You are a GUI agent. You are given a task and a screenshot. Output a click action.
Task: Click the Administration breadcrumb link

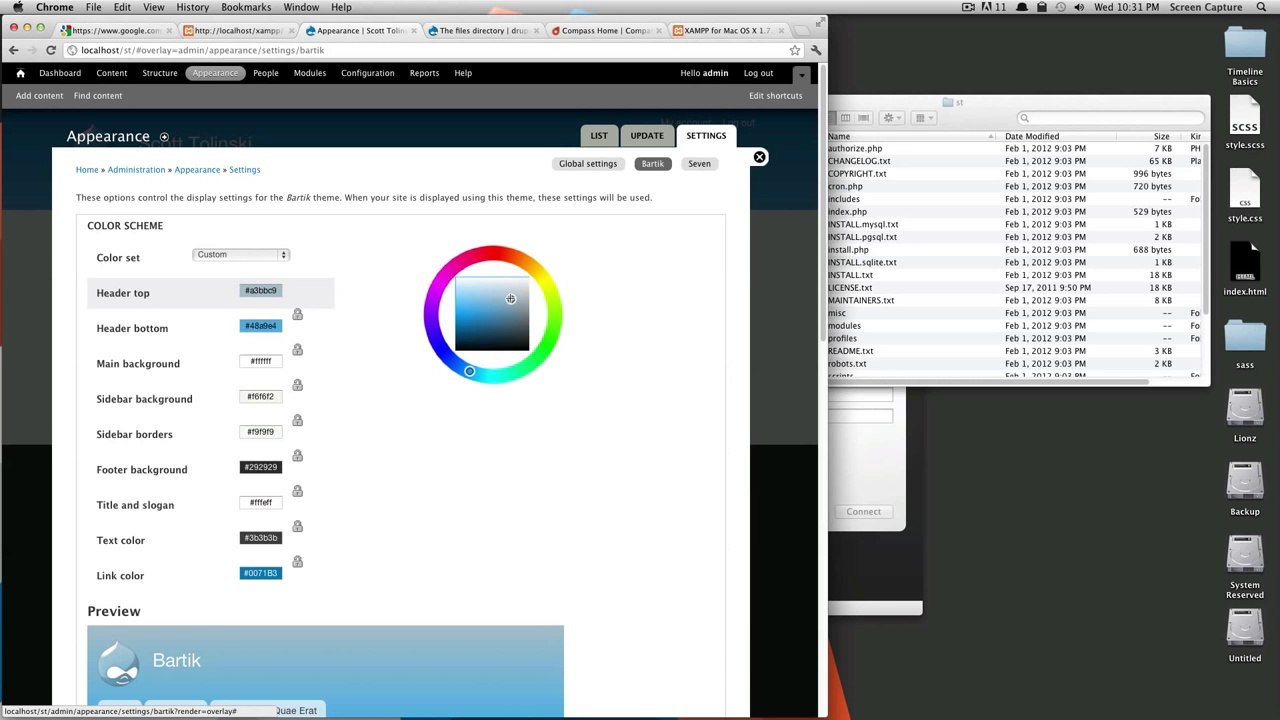pos(136,170)
